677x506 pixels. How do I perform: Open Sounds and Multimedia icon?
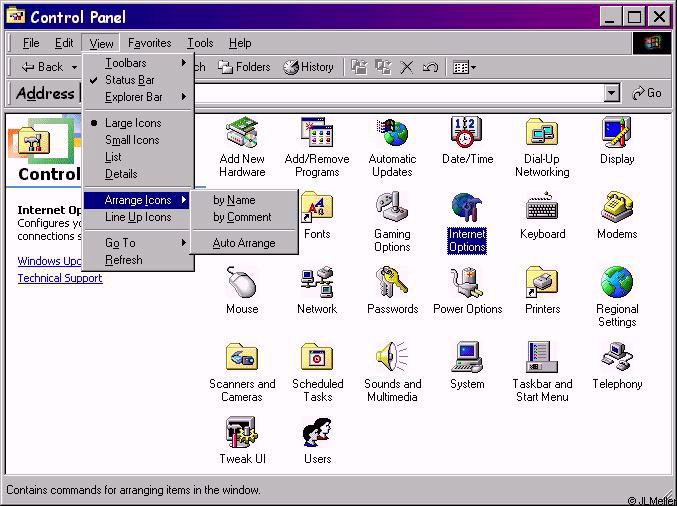[392, 357]
